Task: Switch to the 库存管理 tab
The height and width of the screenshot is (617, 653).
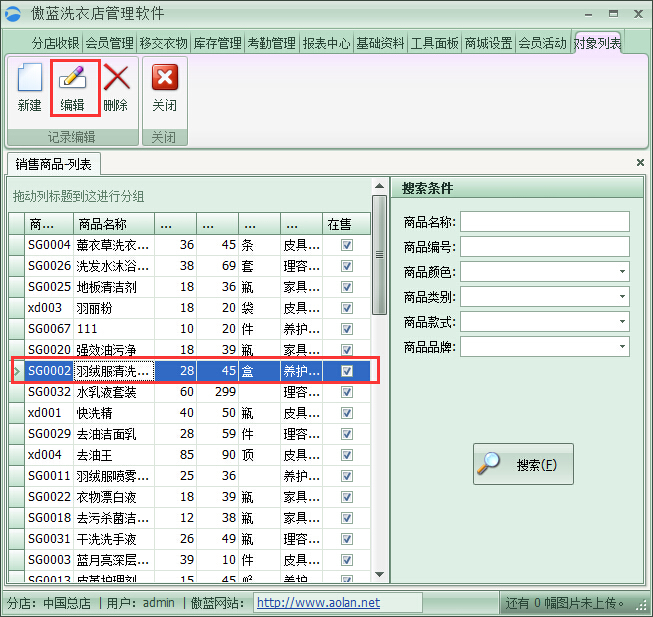Action: [x=217, y=44]
